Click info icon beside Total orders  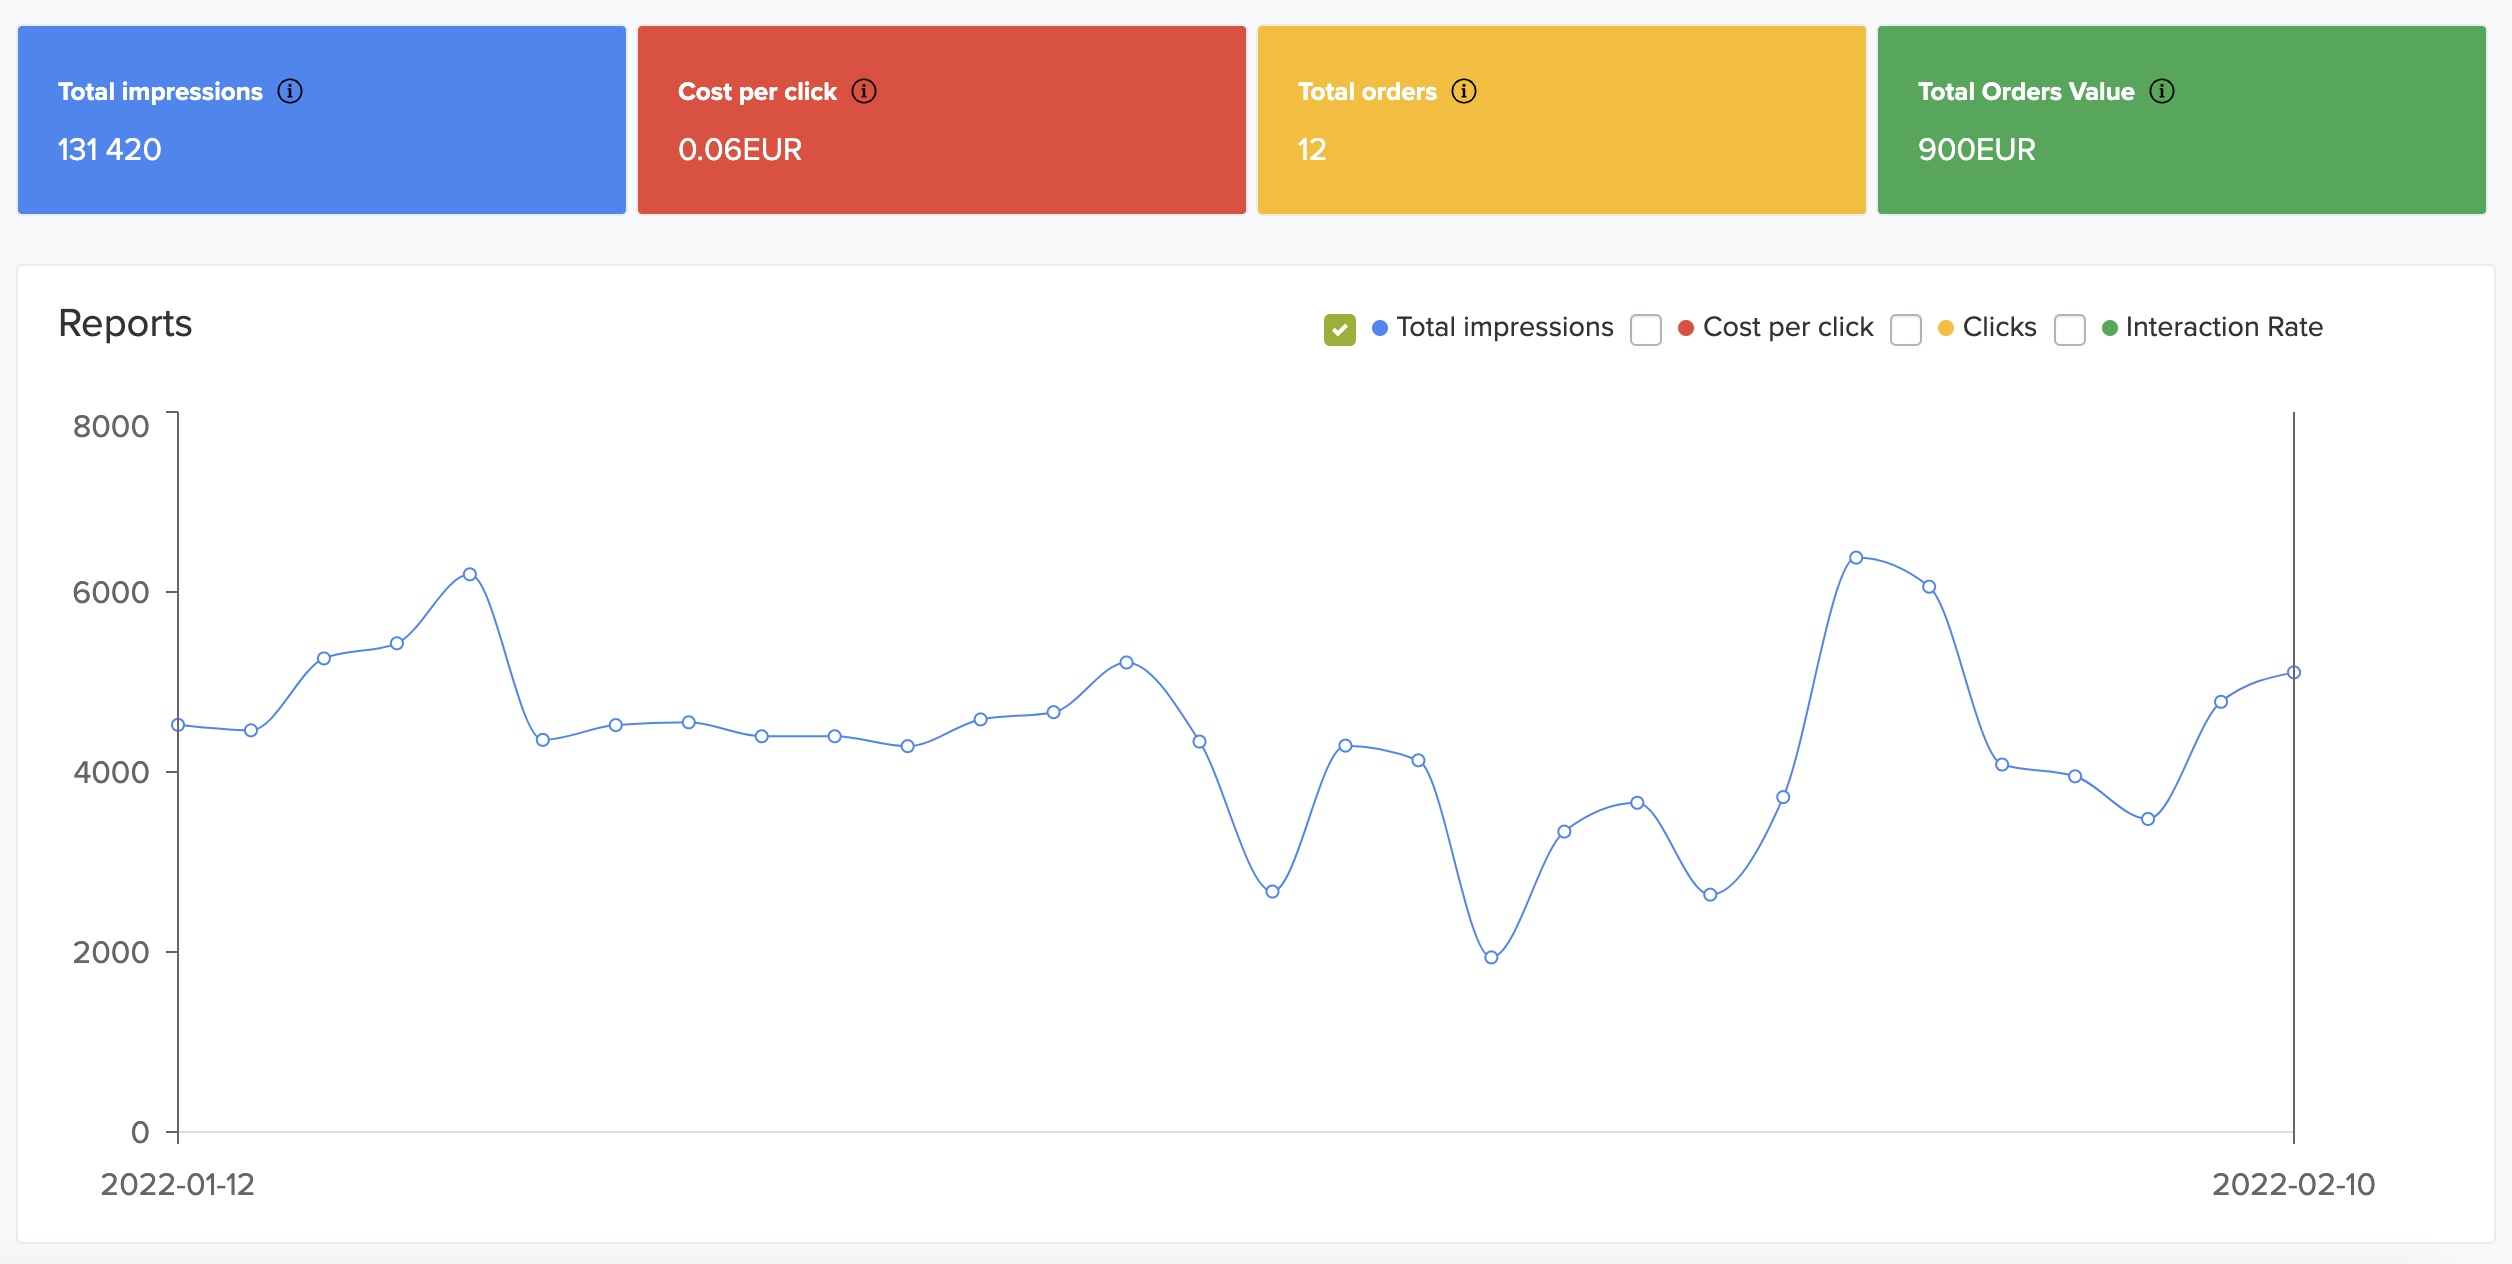tap(1464, 91)
